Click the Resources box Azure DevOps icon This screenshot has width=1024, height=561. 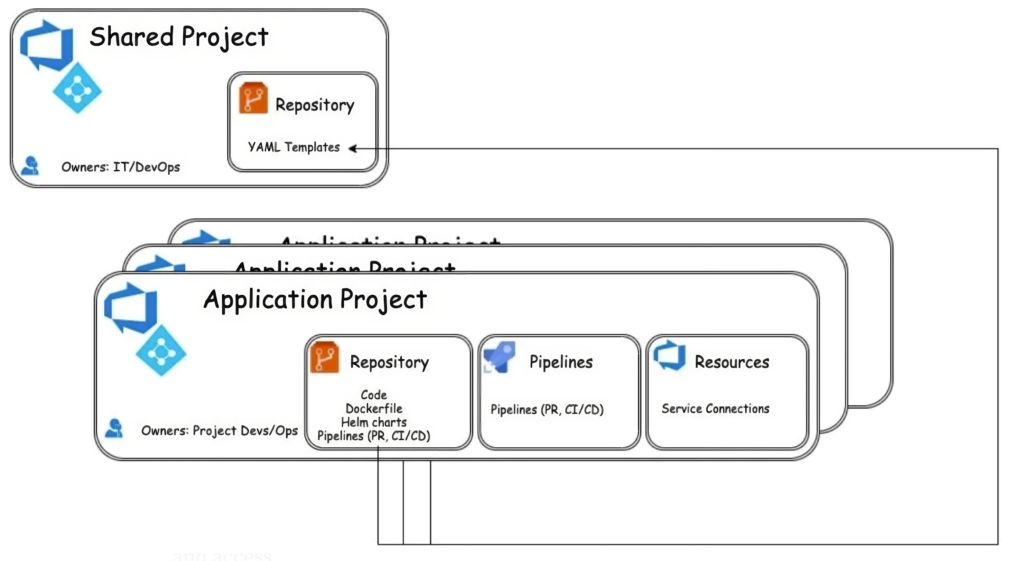click(669, 355)
